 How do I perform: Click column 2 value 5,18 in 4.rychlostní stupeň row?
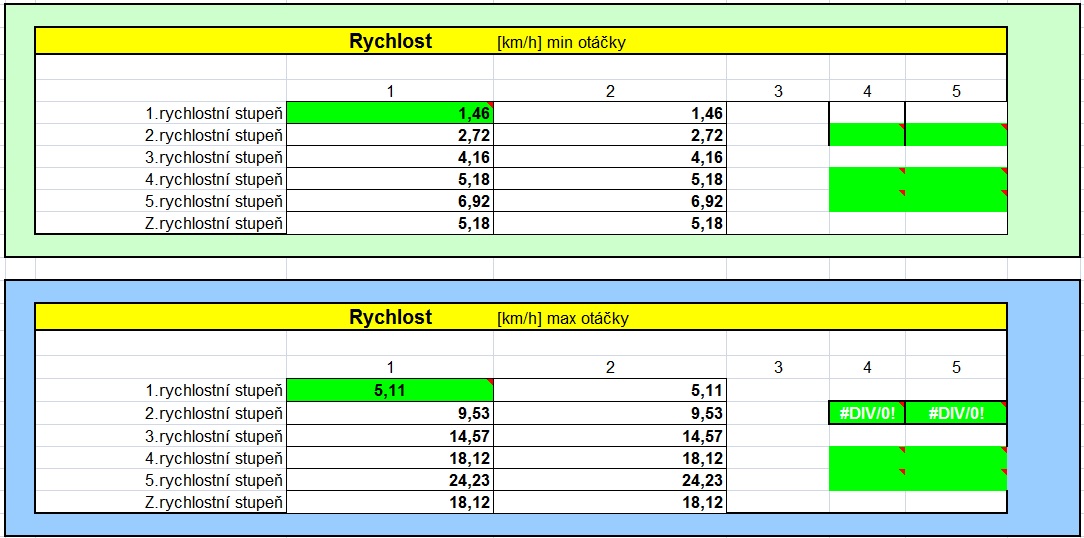pyautogui.click(x=610, y=179)
